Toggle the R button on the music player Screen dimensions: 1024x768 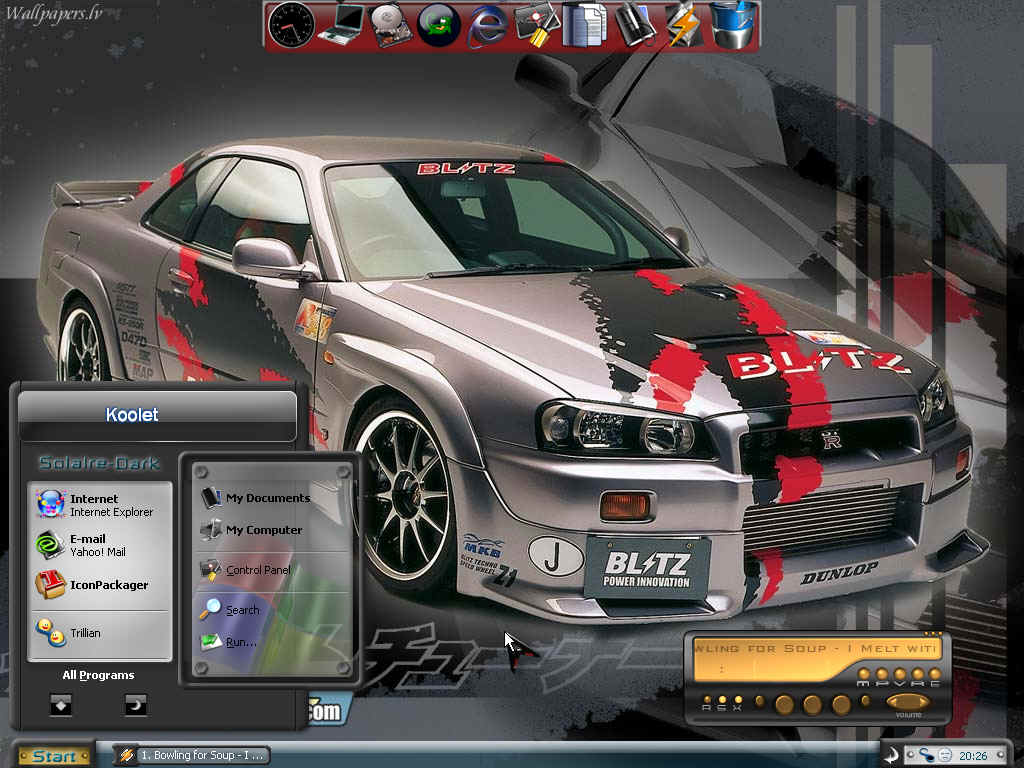click(x=707, y=701)
